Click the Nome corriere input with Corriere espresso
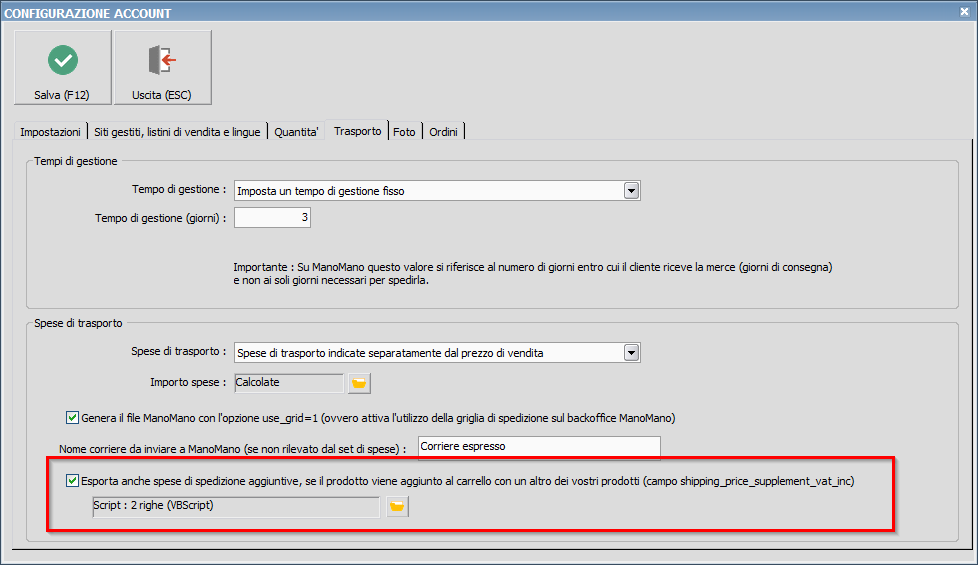This screenshot has width=978, height=565. pyautogui.click(x=539, y=447)
